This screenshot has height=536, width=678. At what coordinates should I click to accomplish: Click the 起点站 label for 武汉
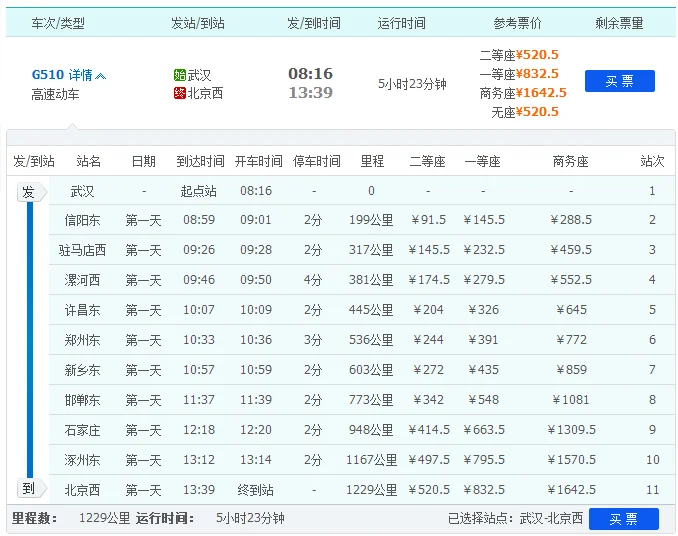(198, 191)
